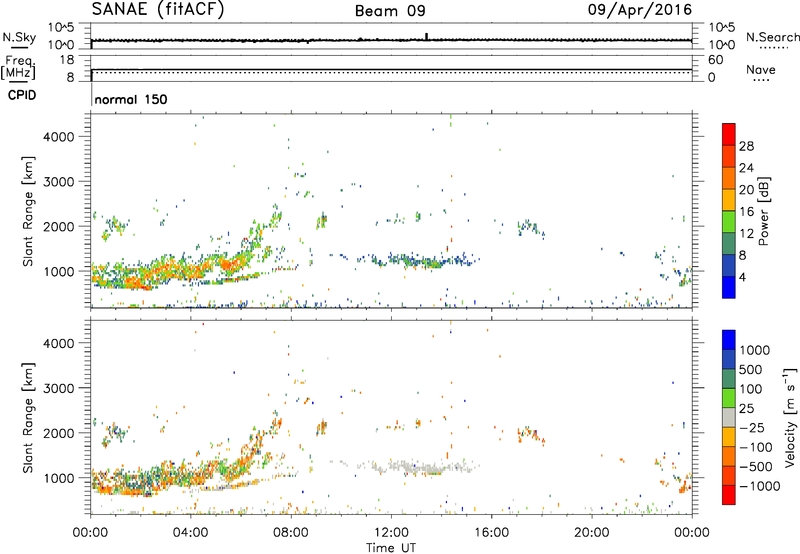Click the N.Search legend label
800x554 pixels.
[x=772, y=37]
